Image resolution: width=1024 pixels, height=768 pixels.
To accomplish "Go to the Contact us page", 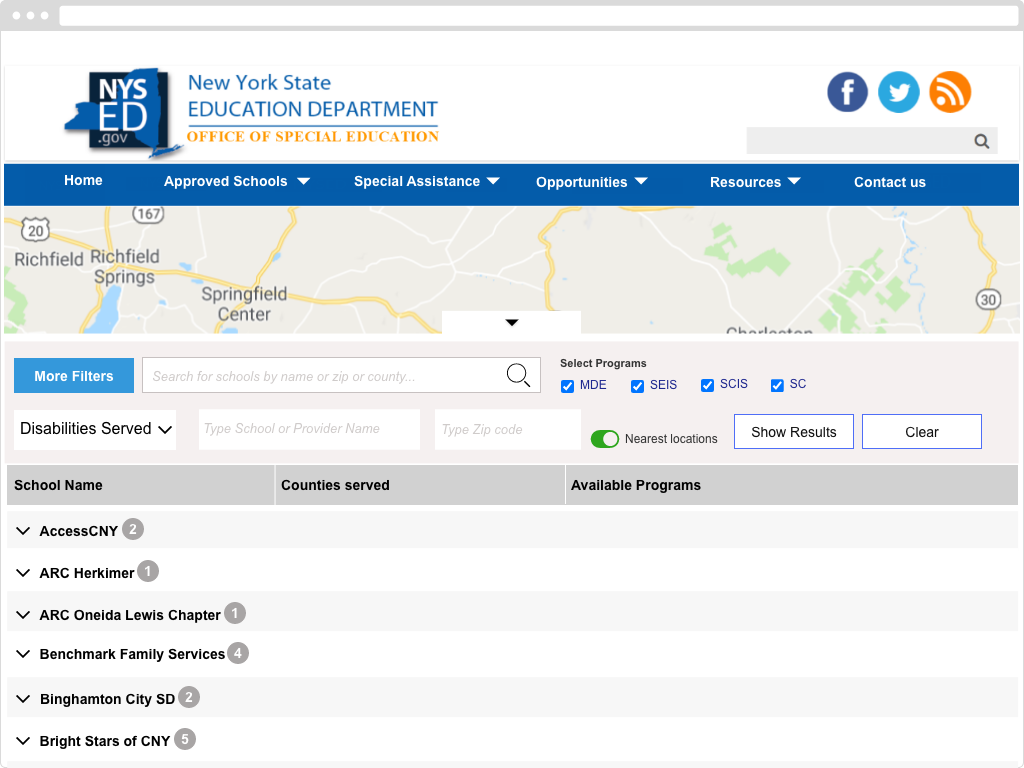I will click(x=889, y=182).
